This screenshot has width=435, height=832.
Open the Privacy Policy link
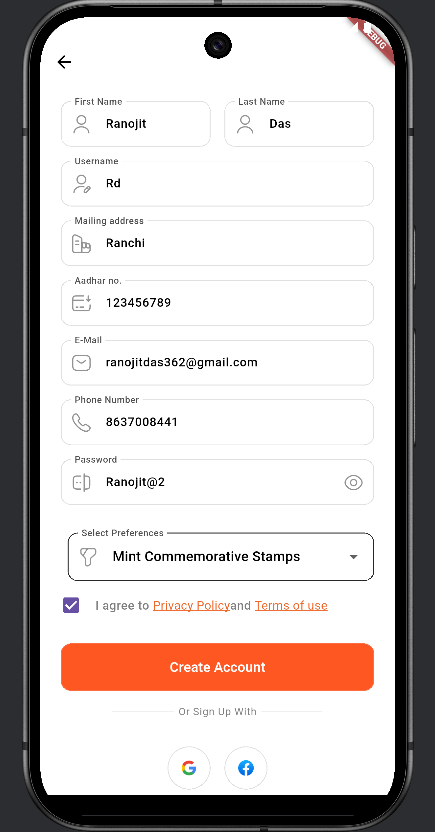pyautogui.click(x=192, y=605)
